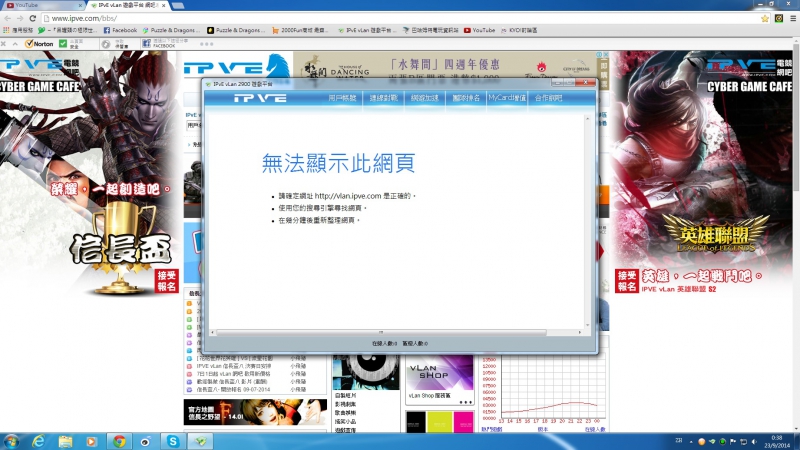Click the horizontal scrollbar in the IPvE window
The width and height of the screenshot is (800, 450).
tap(381, 333)
